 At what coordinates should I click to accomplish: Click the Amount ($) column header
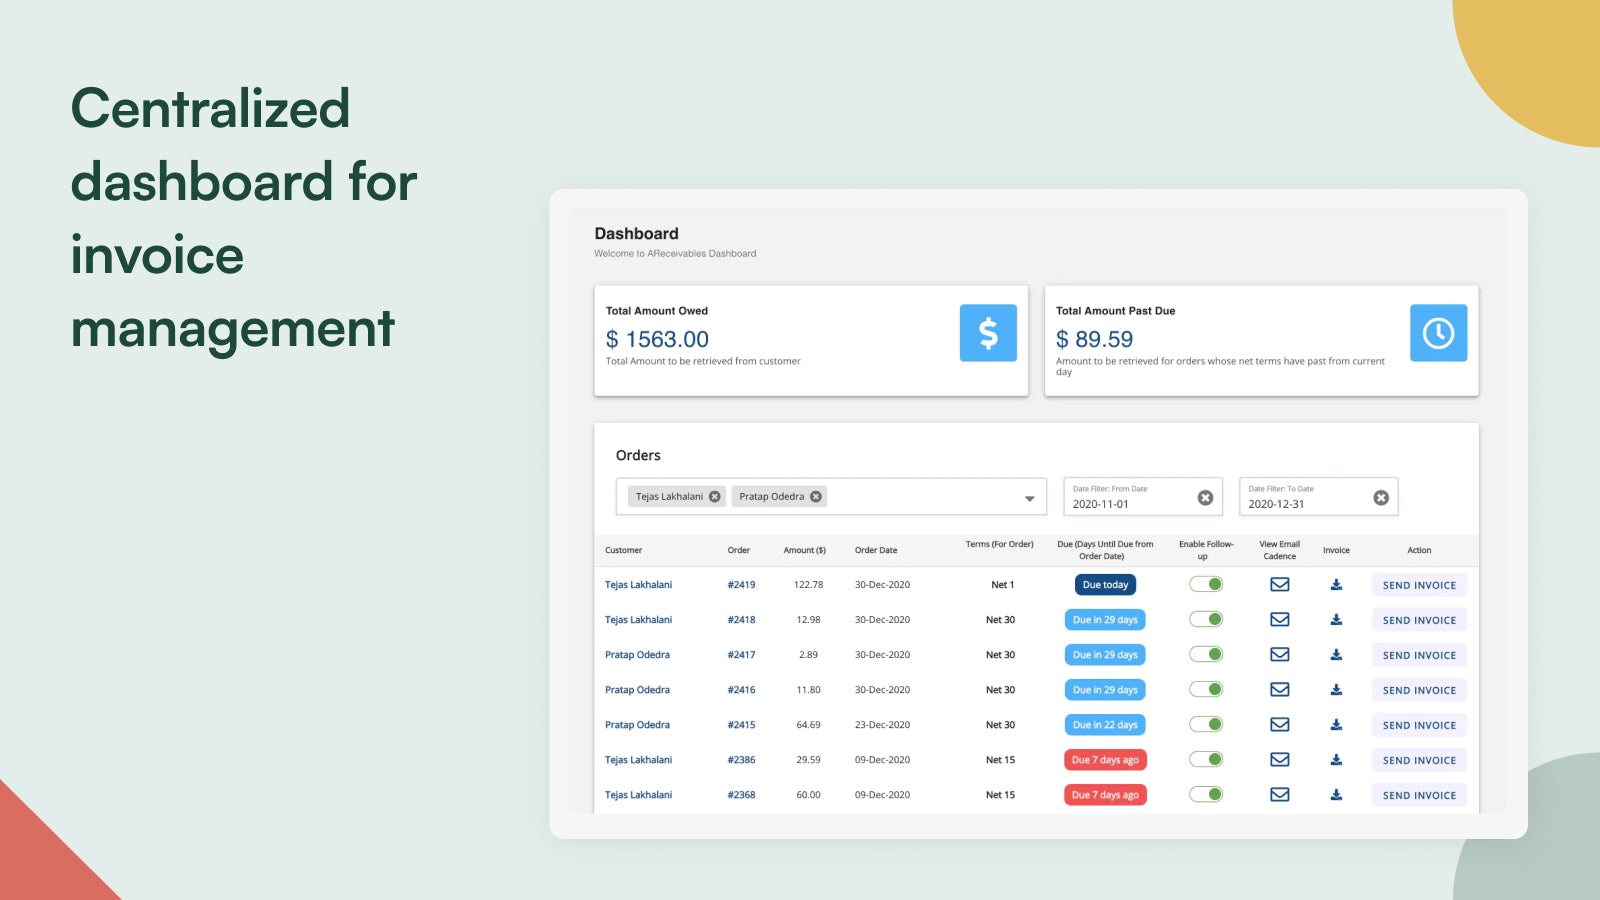[x=804, y=550]
